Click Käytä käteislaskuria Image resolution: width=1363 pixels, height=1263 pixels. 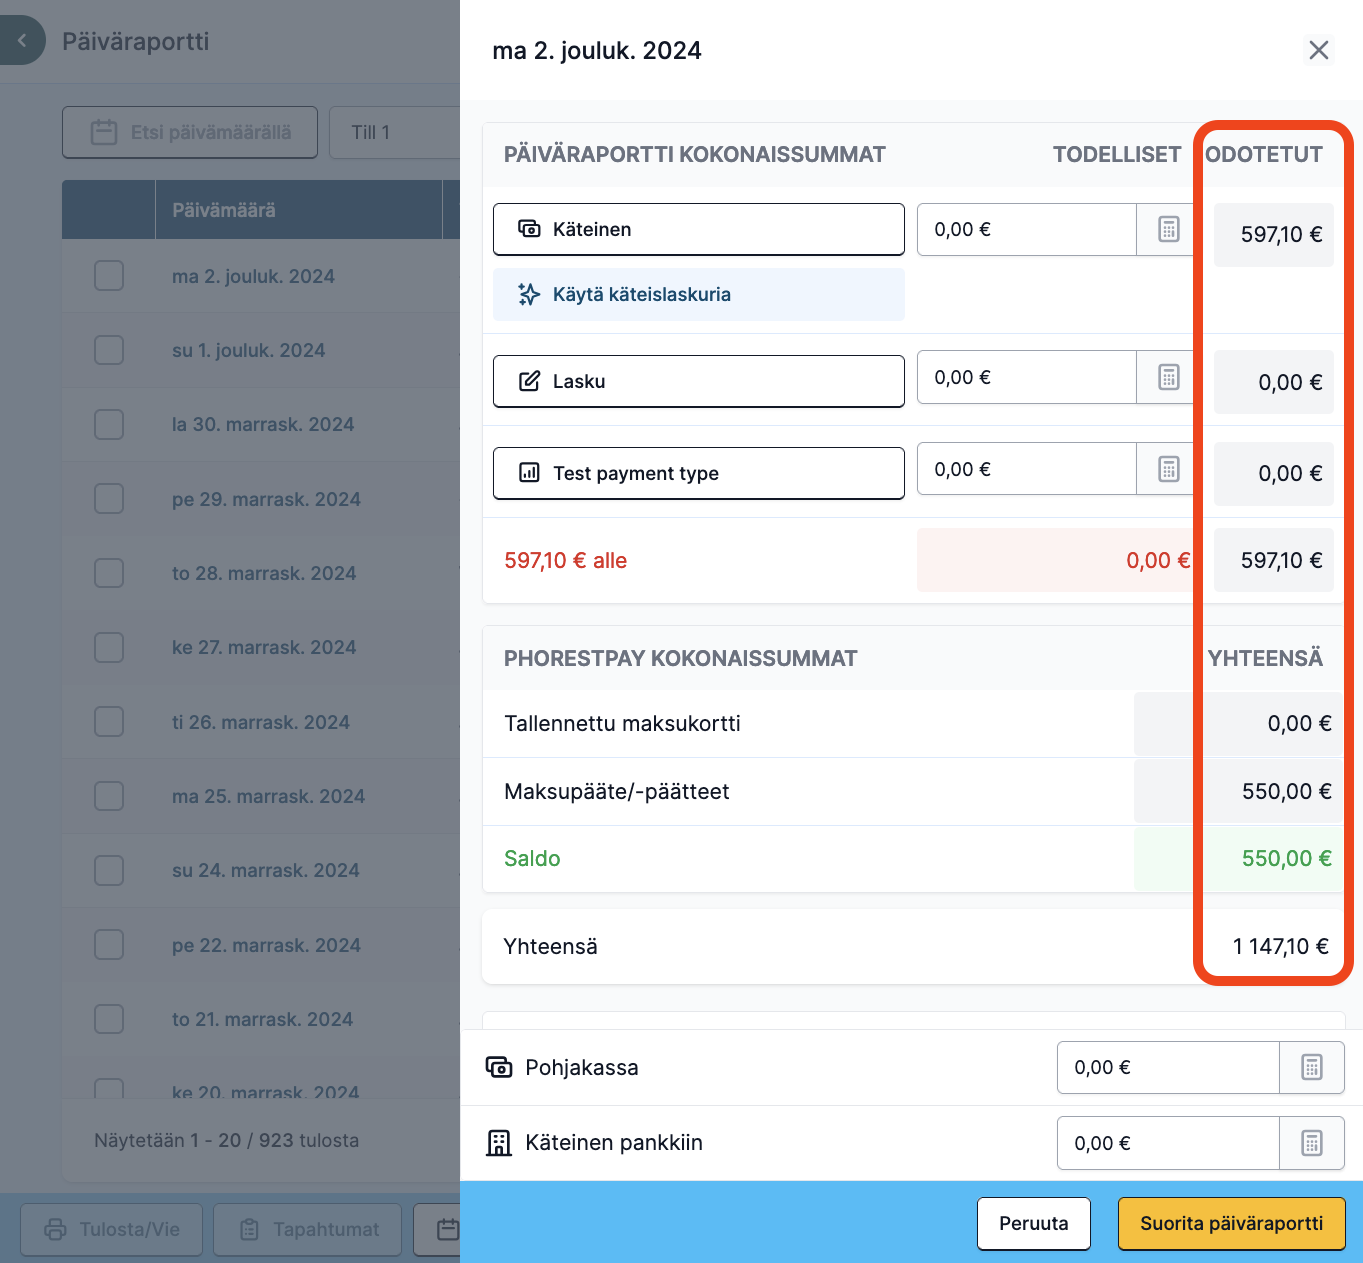click(699, 294)
